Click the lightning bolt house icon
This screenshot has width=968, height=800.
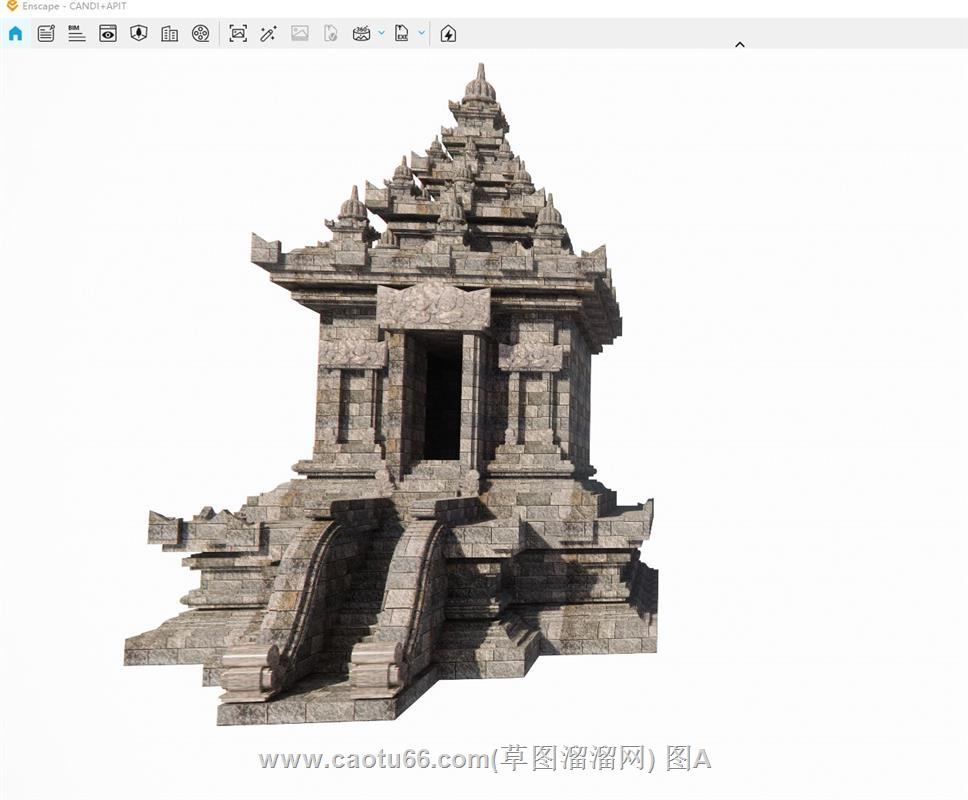(x=448, y=33)
